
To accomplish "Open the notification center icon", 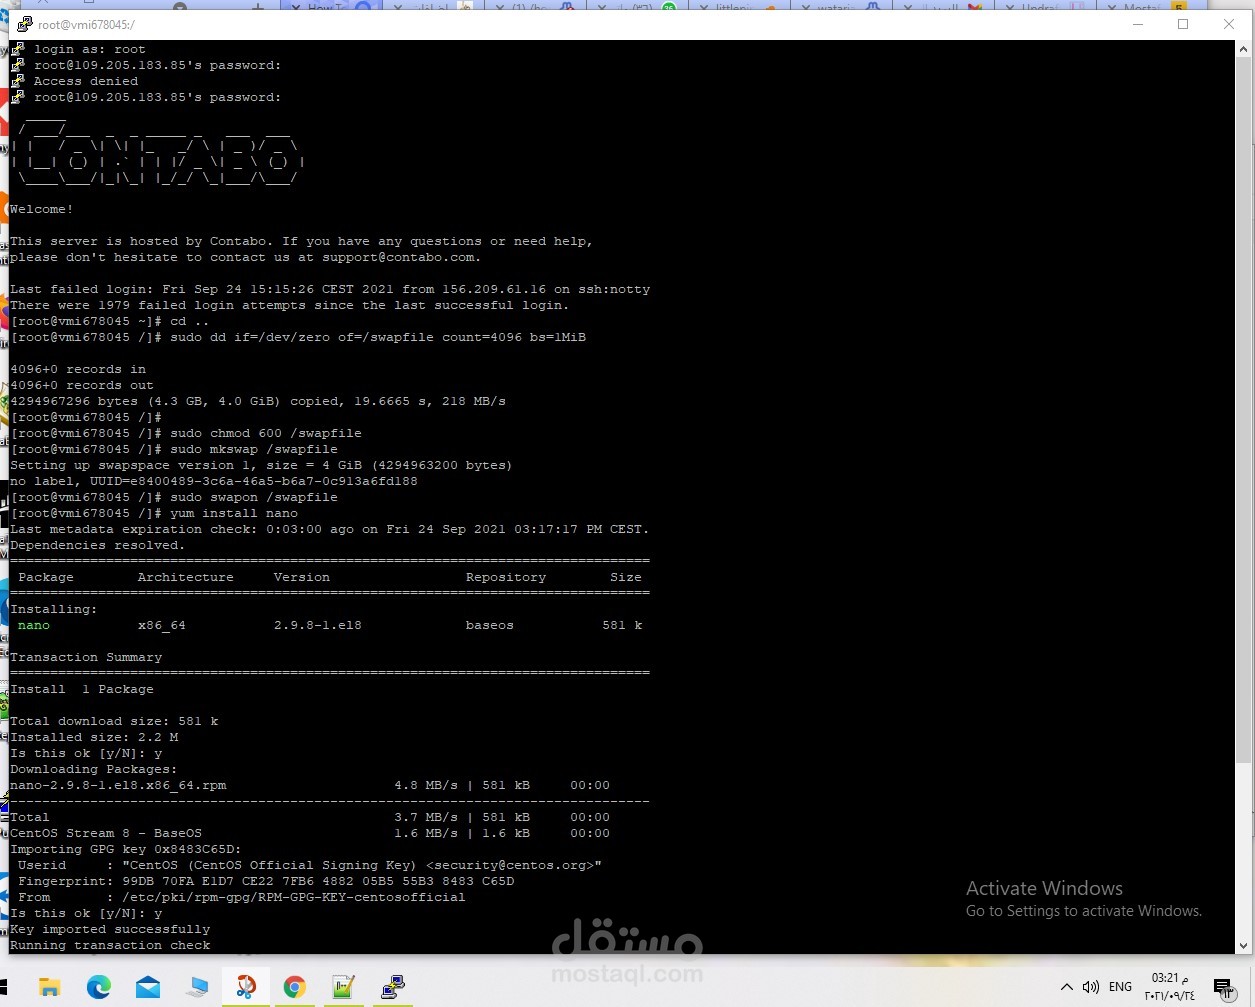I will click(1222, 987).
